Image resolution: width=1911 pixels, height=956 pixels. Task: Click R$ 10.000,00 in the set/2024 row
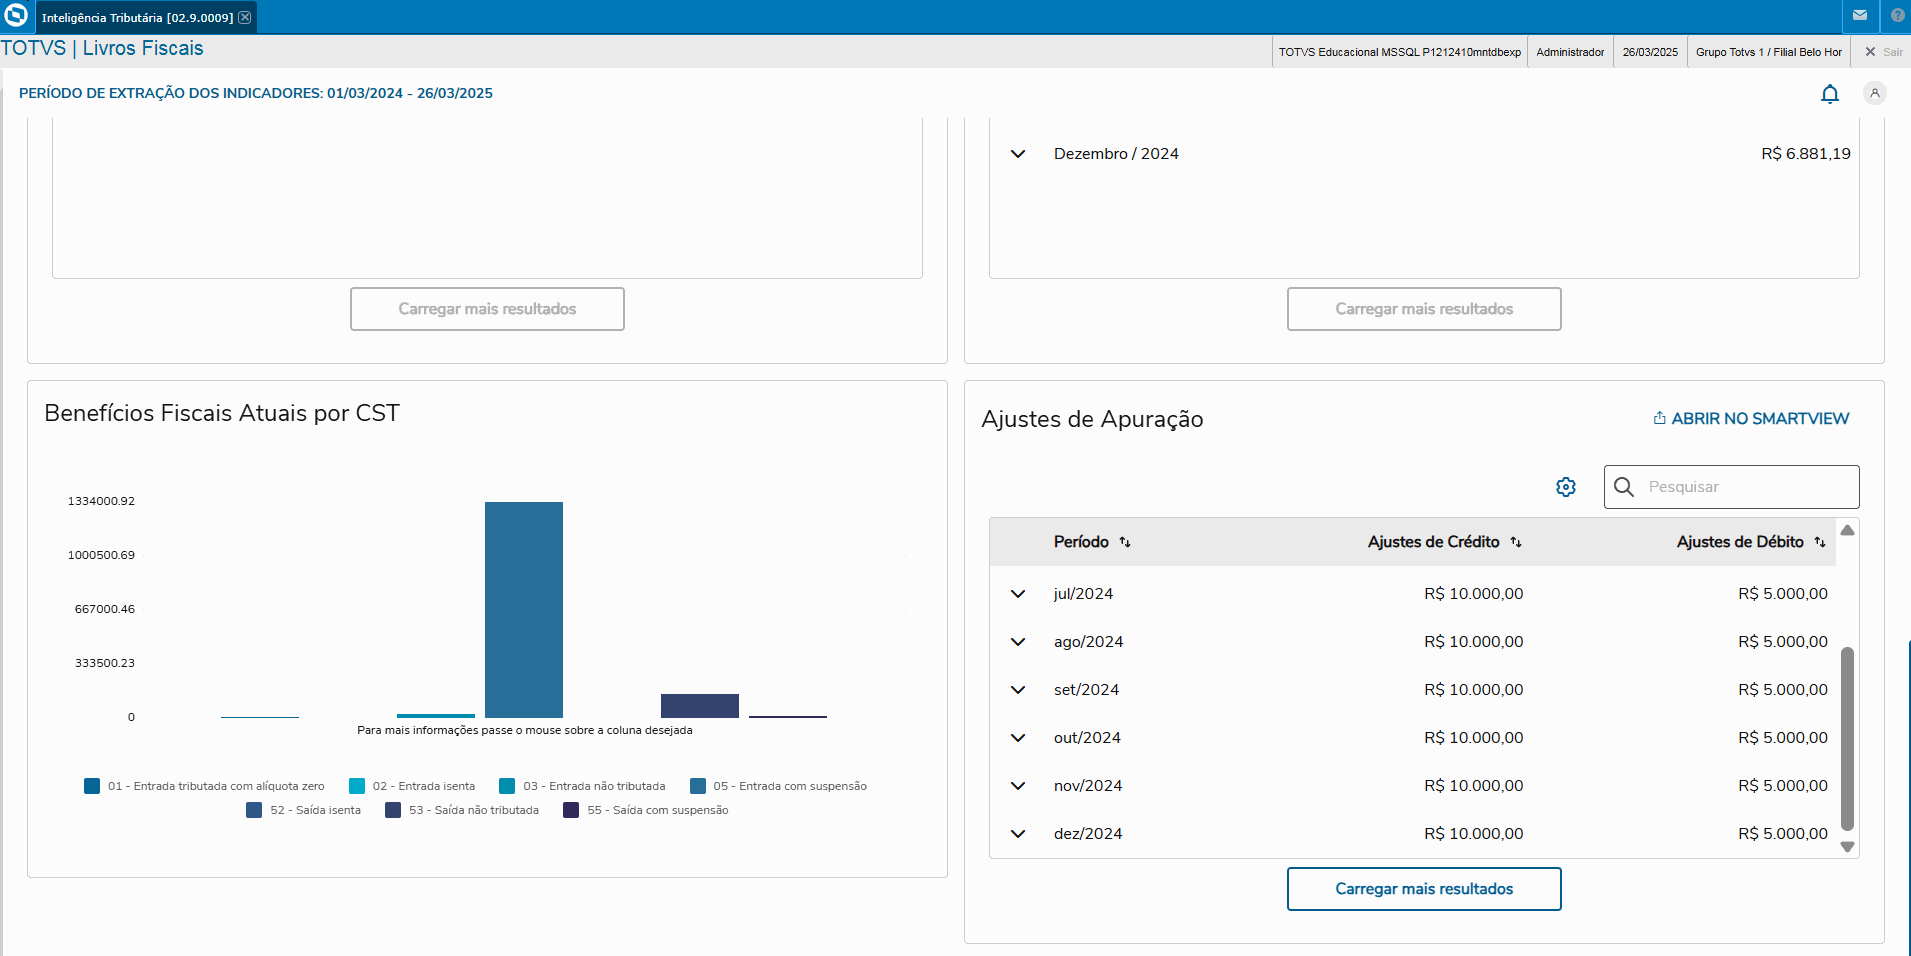click(1474, 690)
